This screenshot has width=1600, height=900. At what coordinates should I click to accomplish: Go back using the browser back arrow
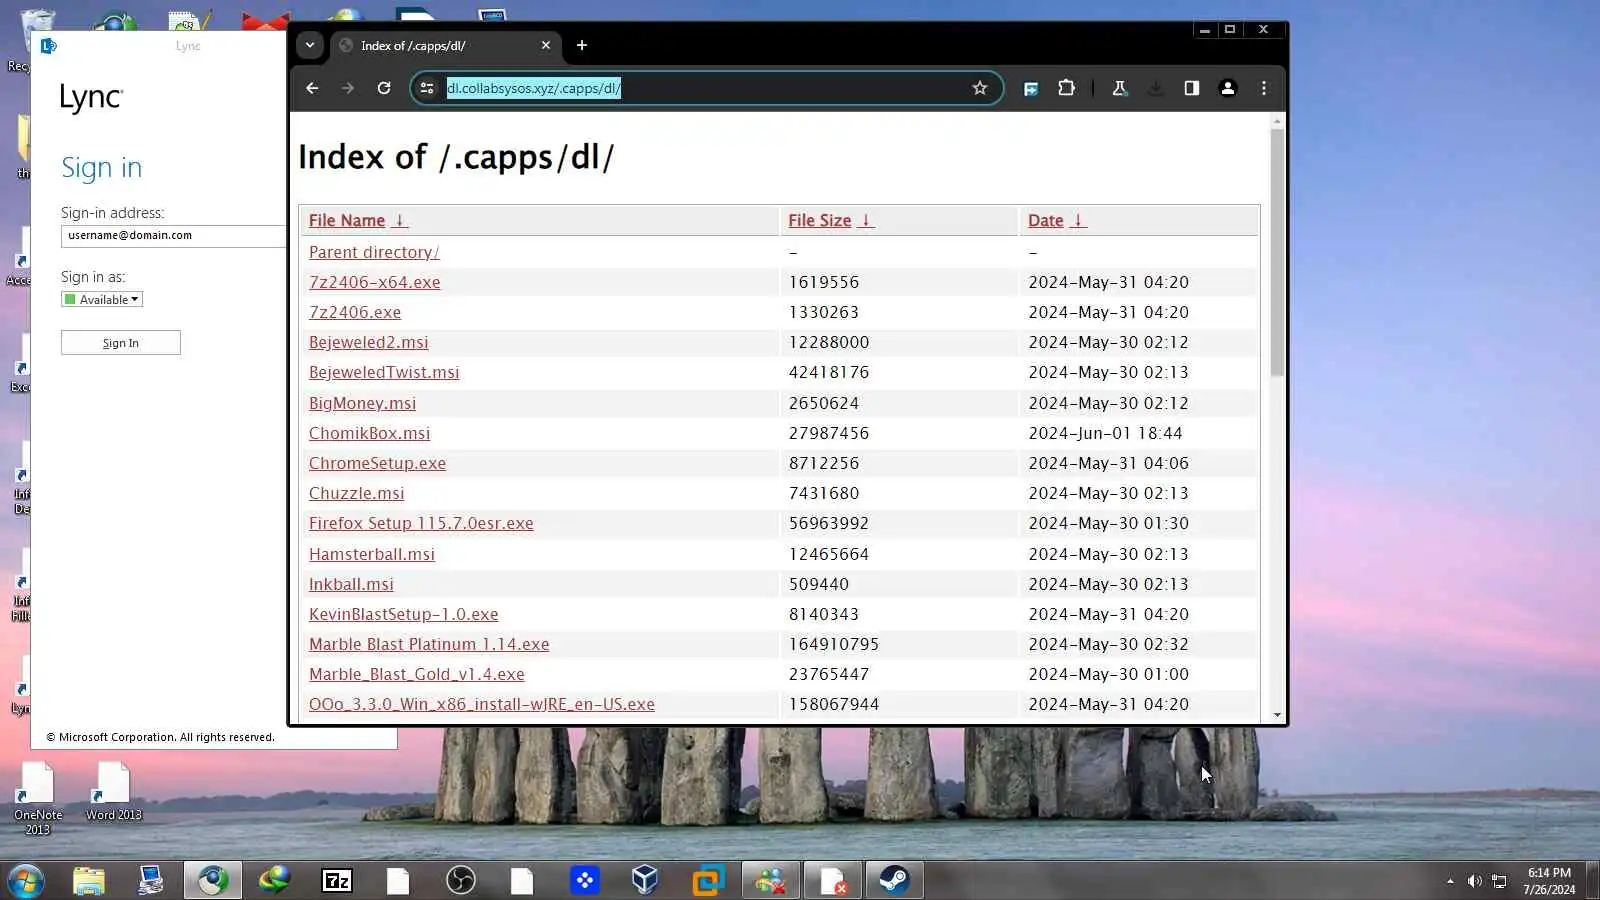coord(312,88)
